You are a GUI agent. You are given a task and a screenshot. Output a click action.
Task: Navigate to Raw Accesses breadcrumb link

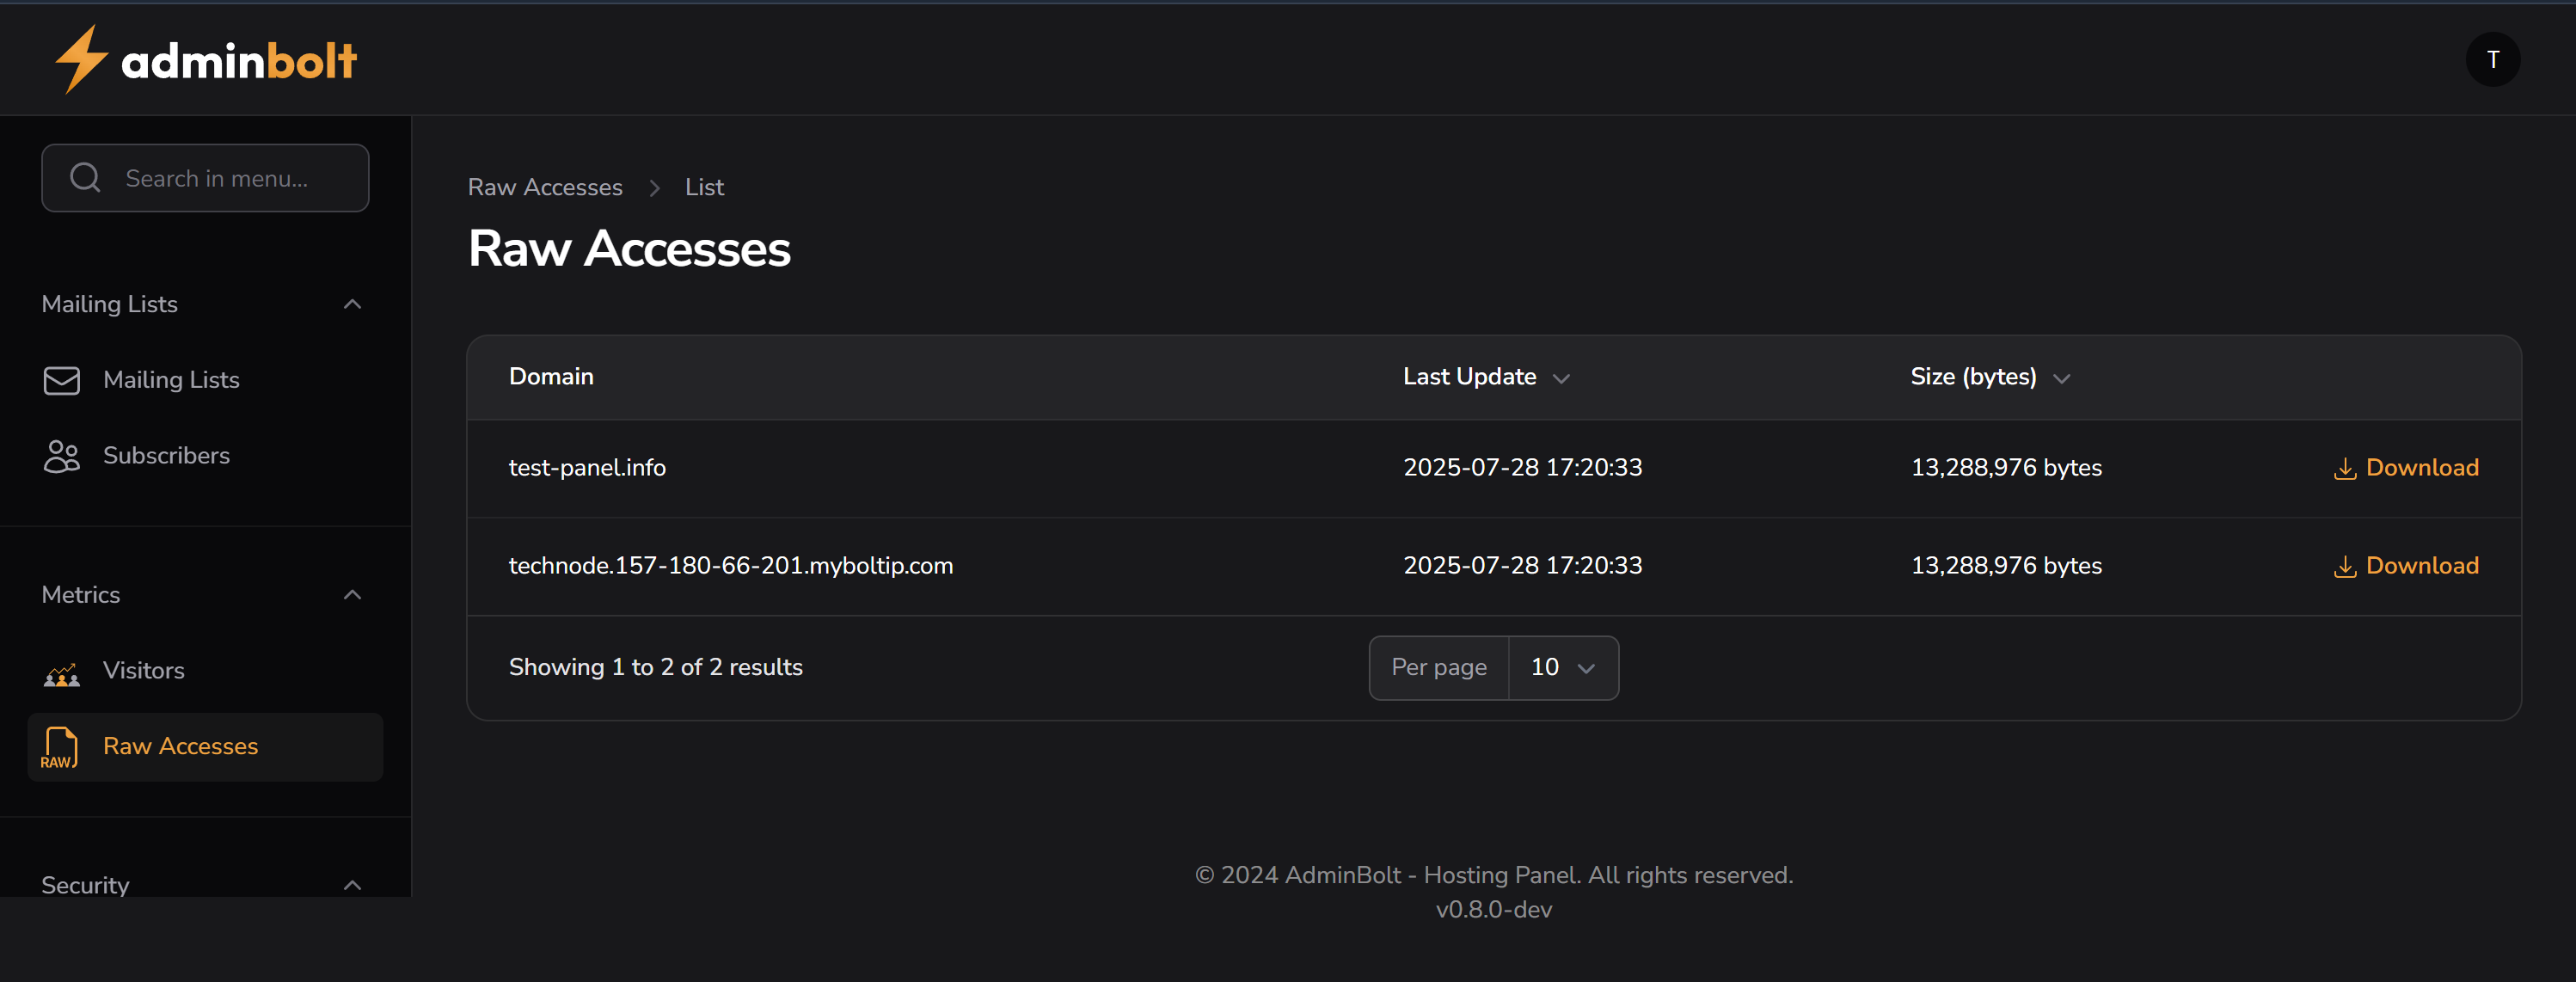[545, 187]
